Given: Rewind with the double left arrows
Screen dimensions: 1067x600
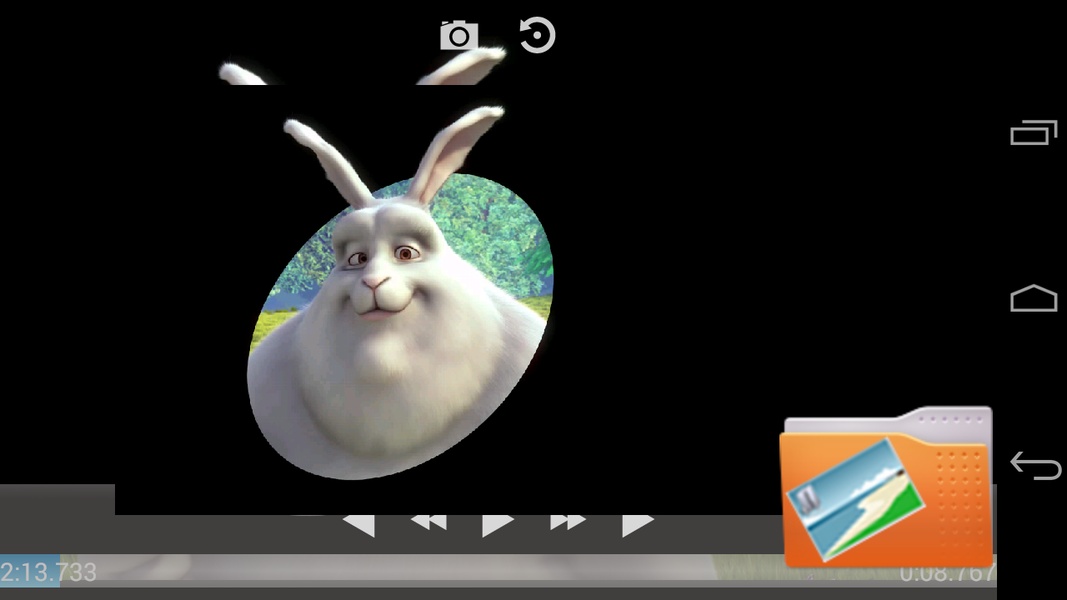Looking at the screenshot, I should coord(429,522).
